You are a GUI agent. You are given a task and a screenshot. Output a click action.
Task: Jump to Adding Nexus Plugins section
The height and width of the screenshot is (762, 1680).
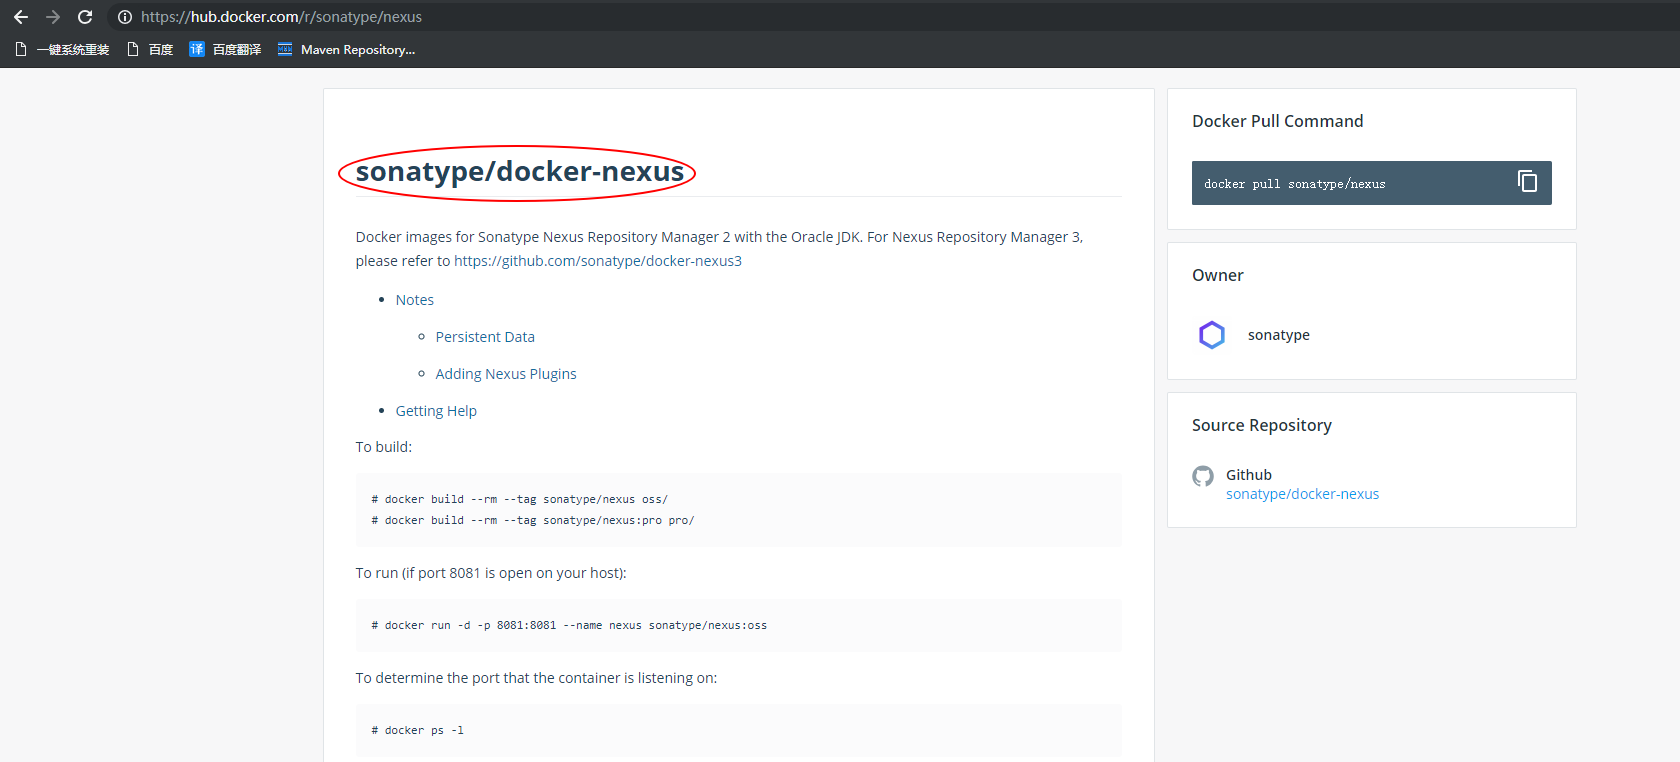[x=506, y=374]
